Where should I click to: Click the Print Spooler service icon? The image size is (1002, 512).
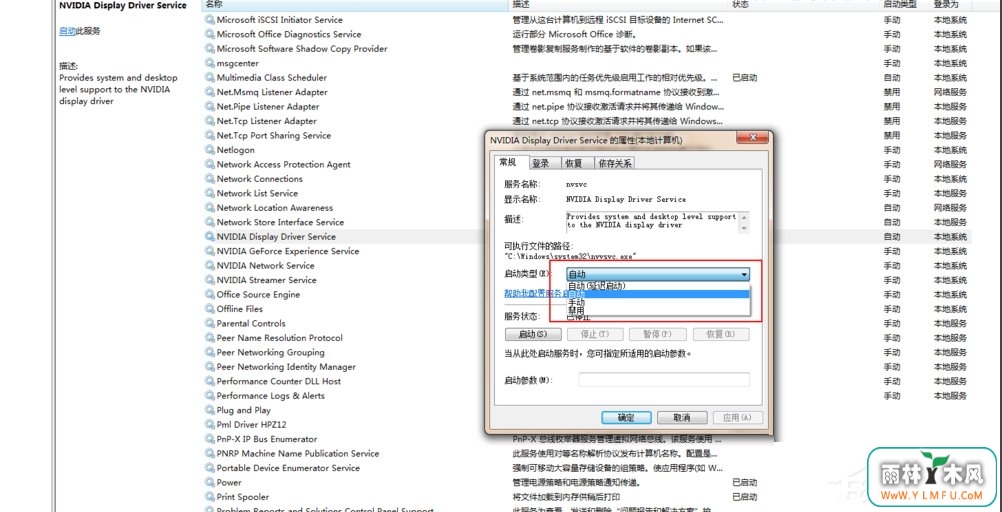point(210,497)
